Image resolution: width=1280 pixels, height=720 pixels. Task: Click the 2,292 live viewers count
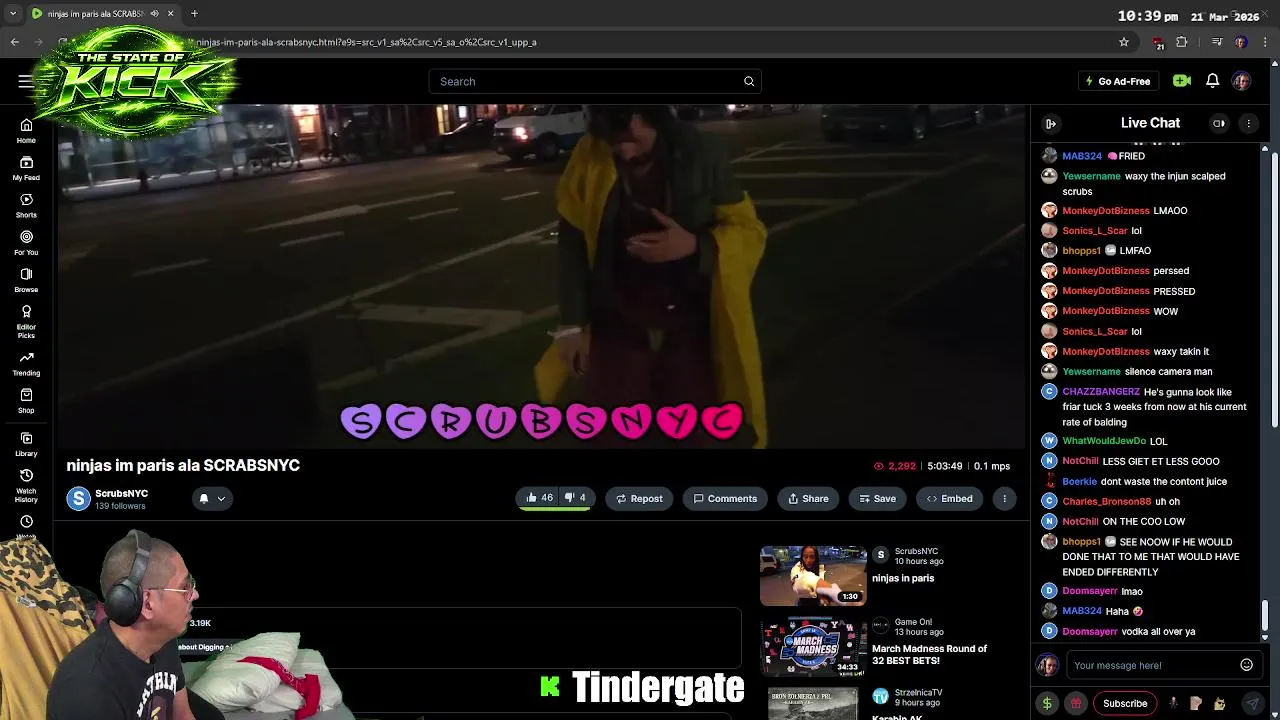[x=894, y=466]
